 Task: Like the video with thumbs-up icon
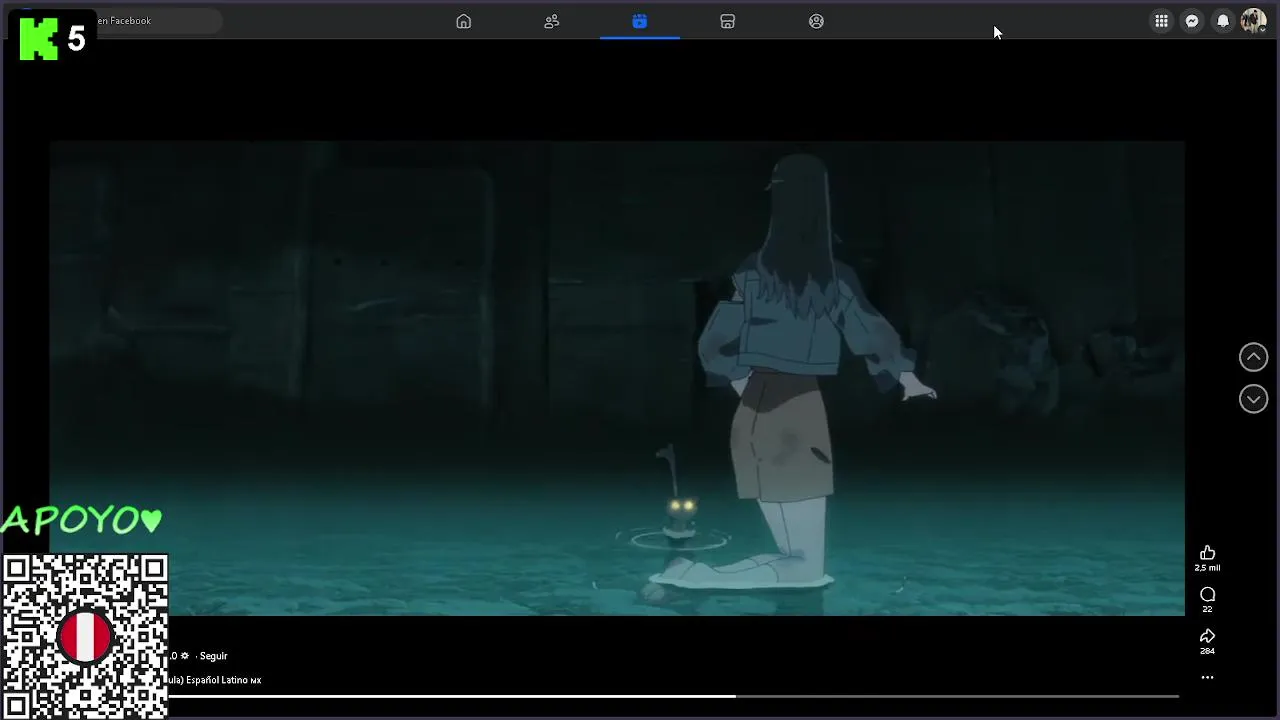tap(1207, 553)
